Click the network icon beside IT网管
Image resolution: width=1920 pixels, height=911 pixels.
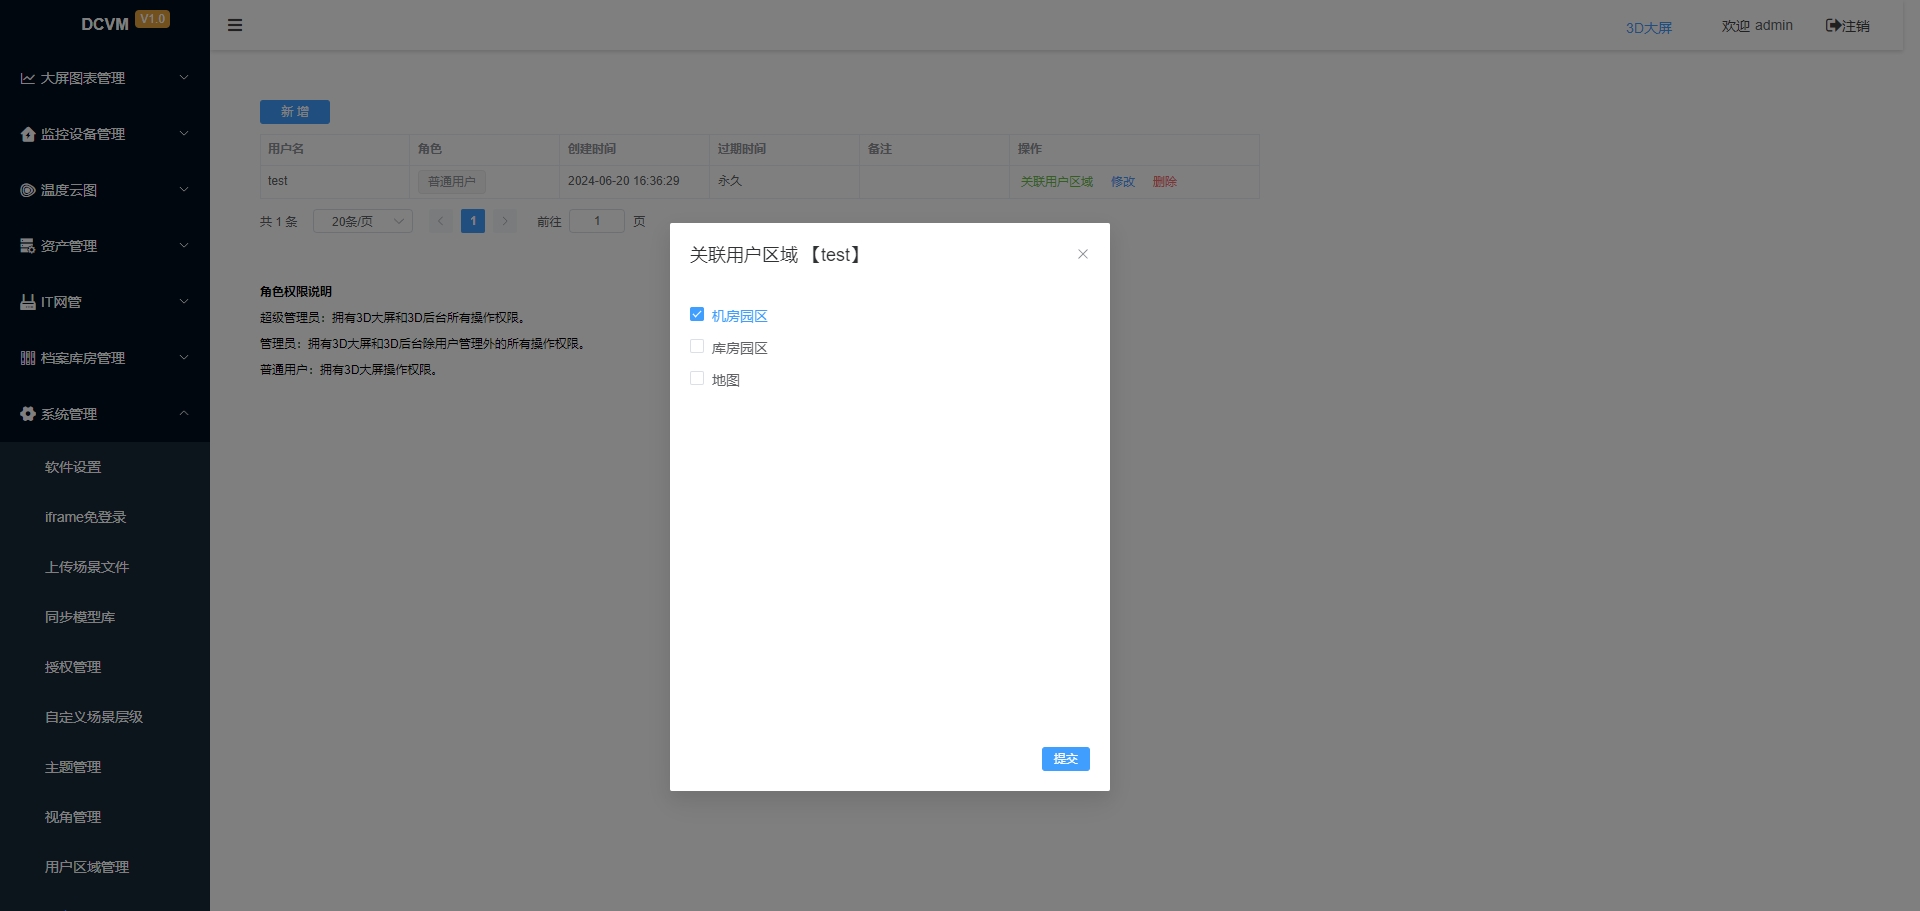coord(28,302)
